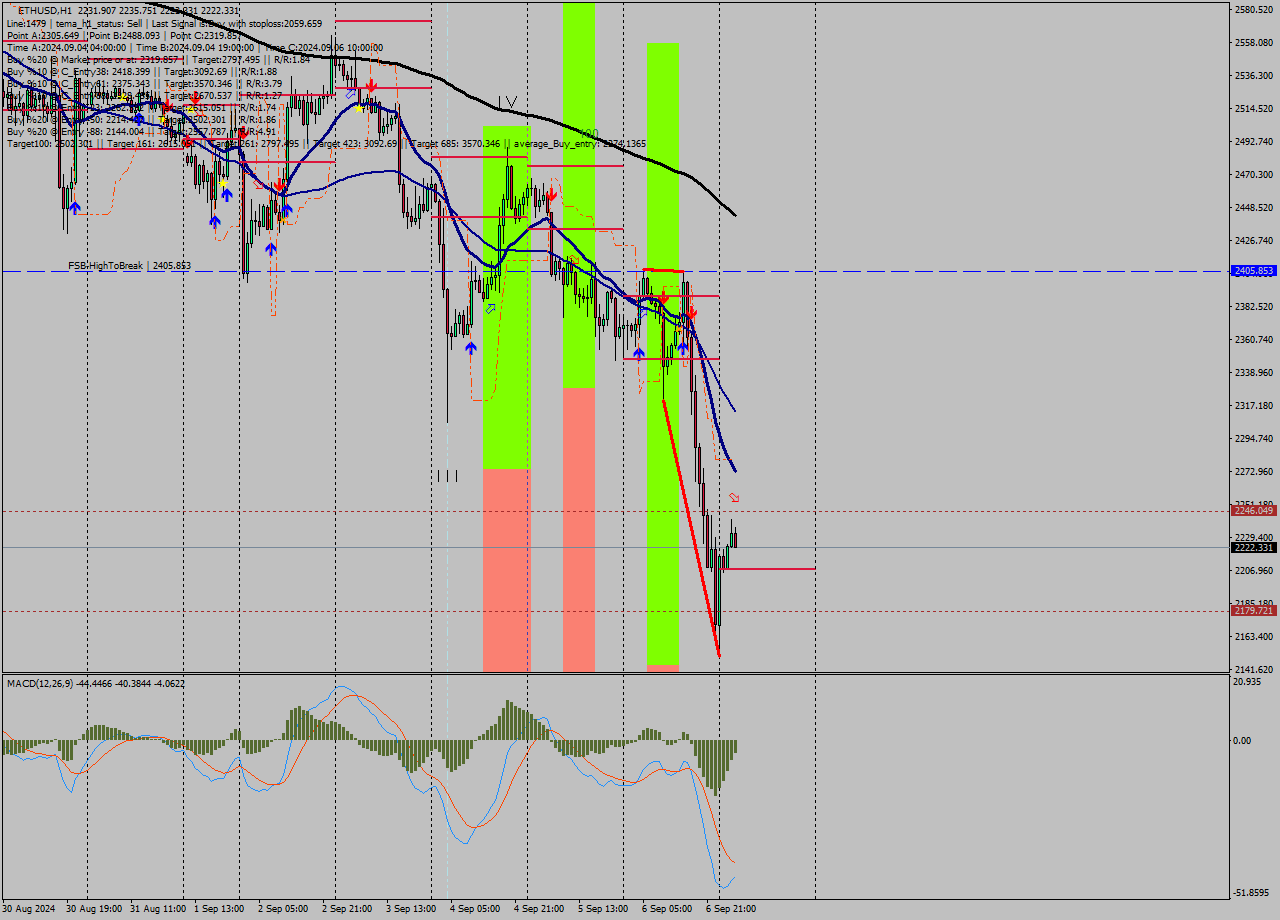Click the red descending trendline on 6 Sep

click(x=691, y=528)
